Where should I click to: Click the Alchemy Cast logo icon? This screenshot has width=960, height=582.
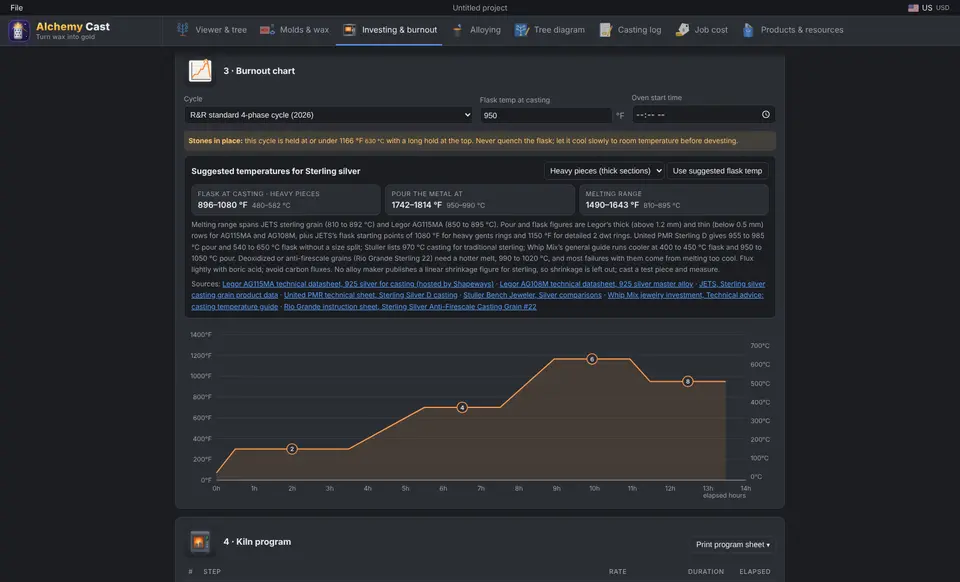pos(18,31)
